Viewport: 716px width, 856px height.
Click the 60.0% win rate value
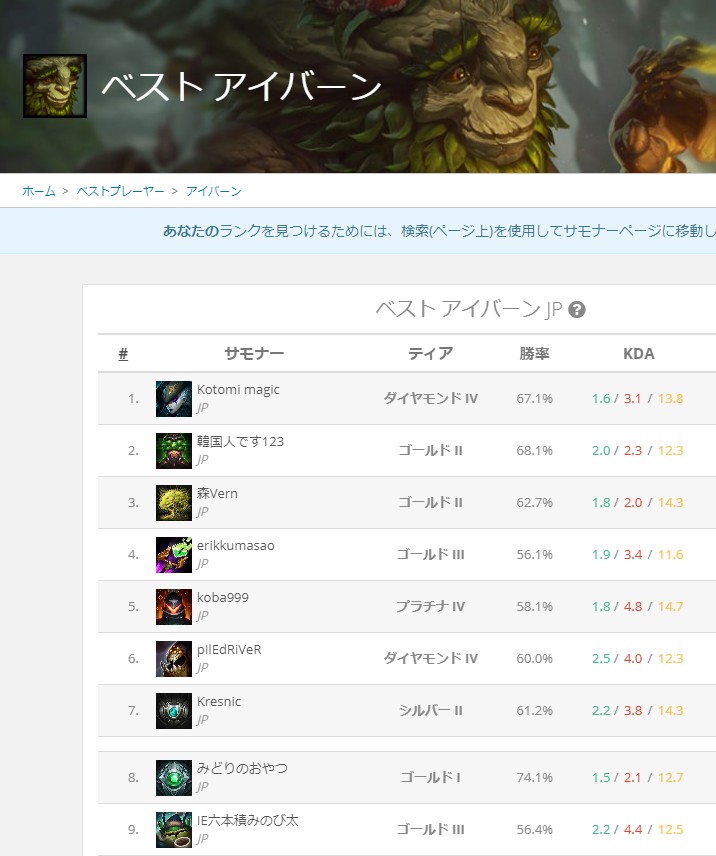tap(535, 658)
